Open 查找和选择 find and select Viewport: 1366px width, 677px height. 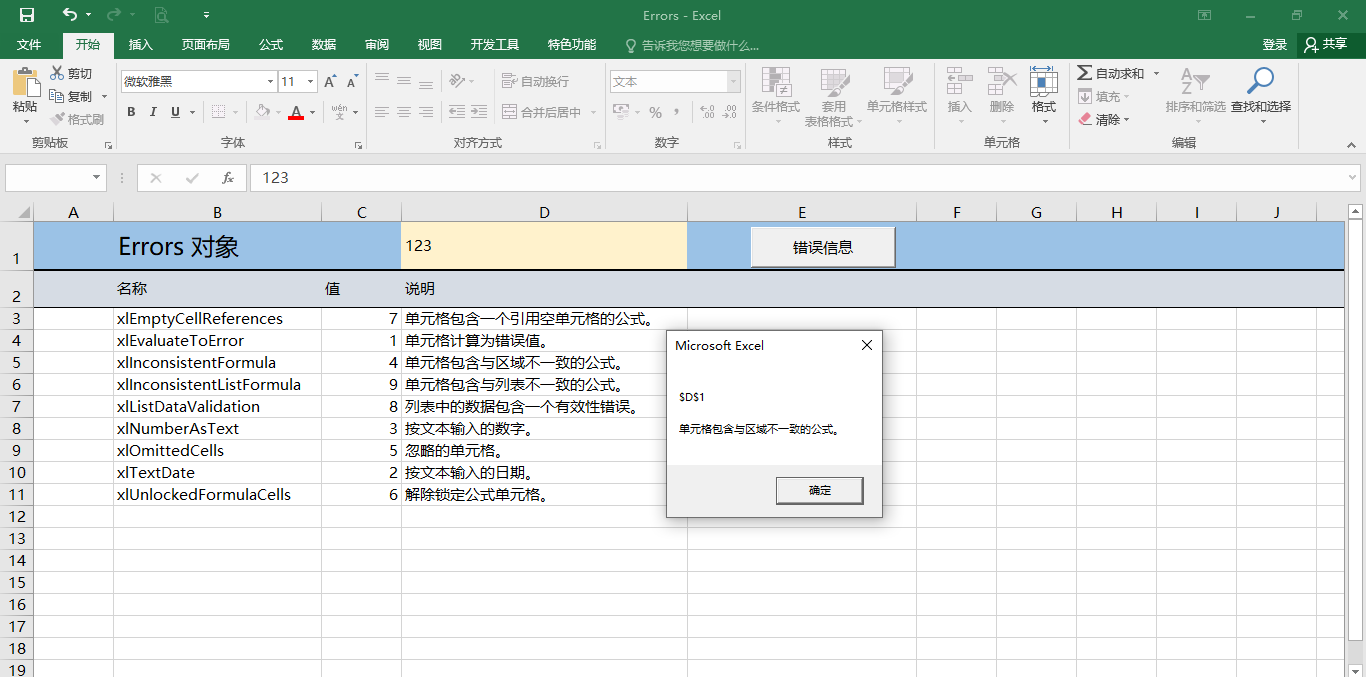1261,96
